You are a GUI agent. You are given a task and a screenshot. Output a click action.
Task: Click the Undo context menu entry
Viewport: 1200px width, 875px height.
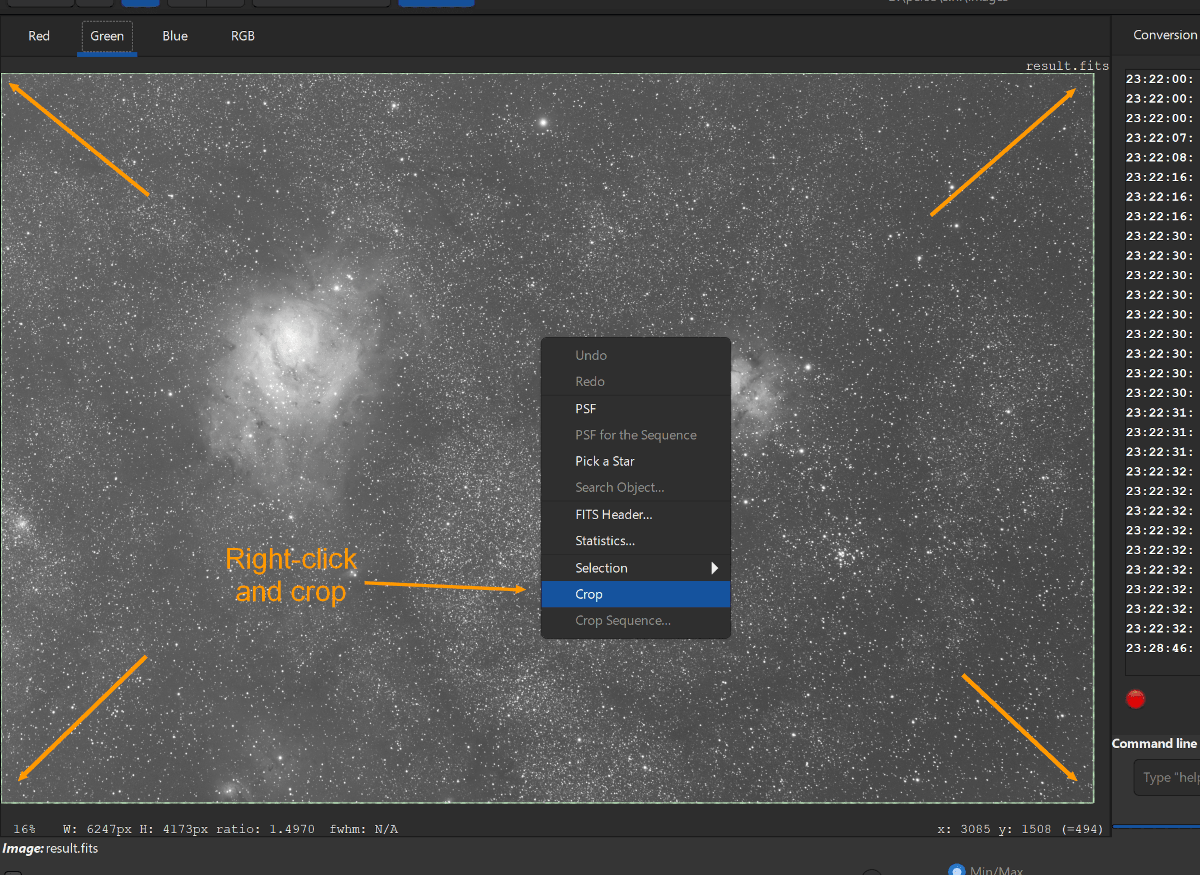[x=591, y=355]
